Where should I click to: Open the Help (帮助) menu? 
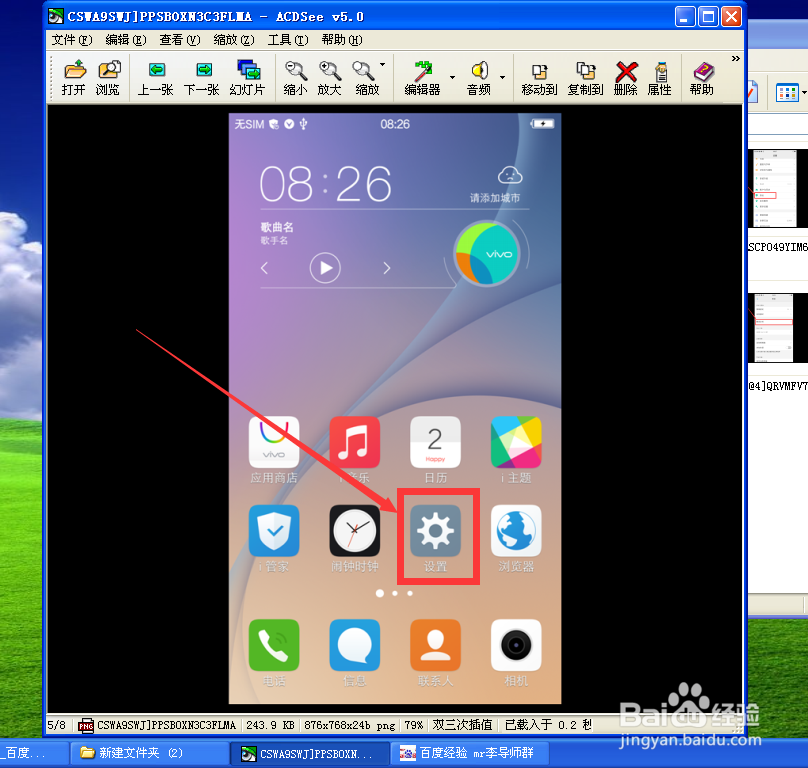342,40
